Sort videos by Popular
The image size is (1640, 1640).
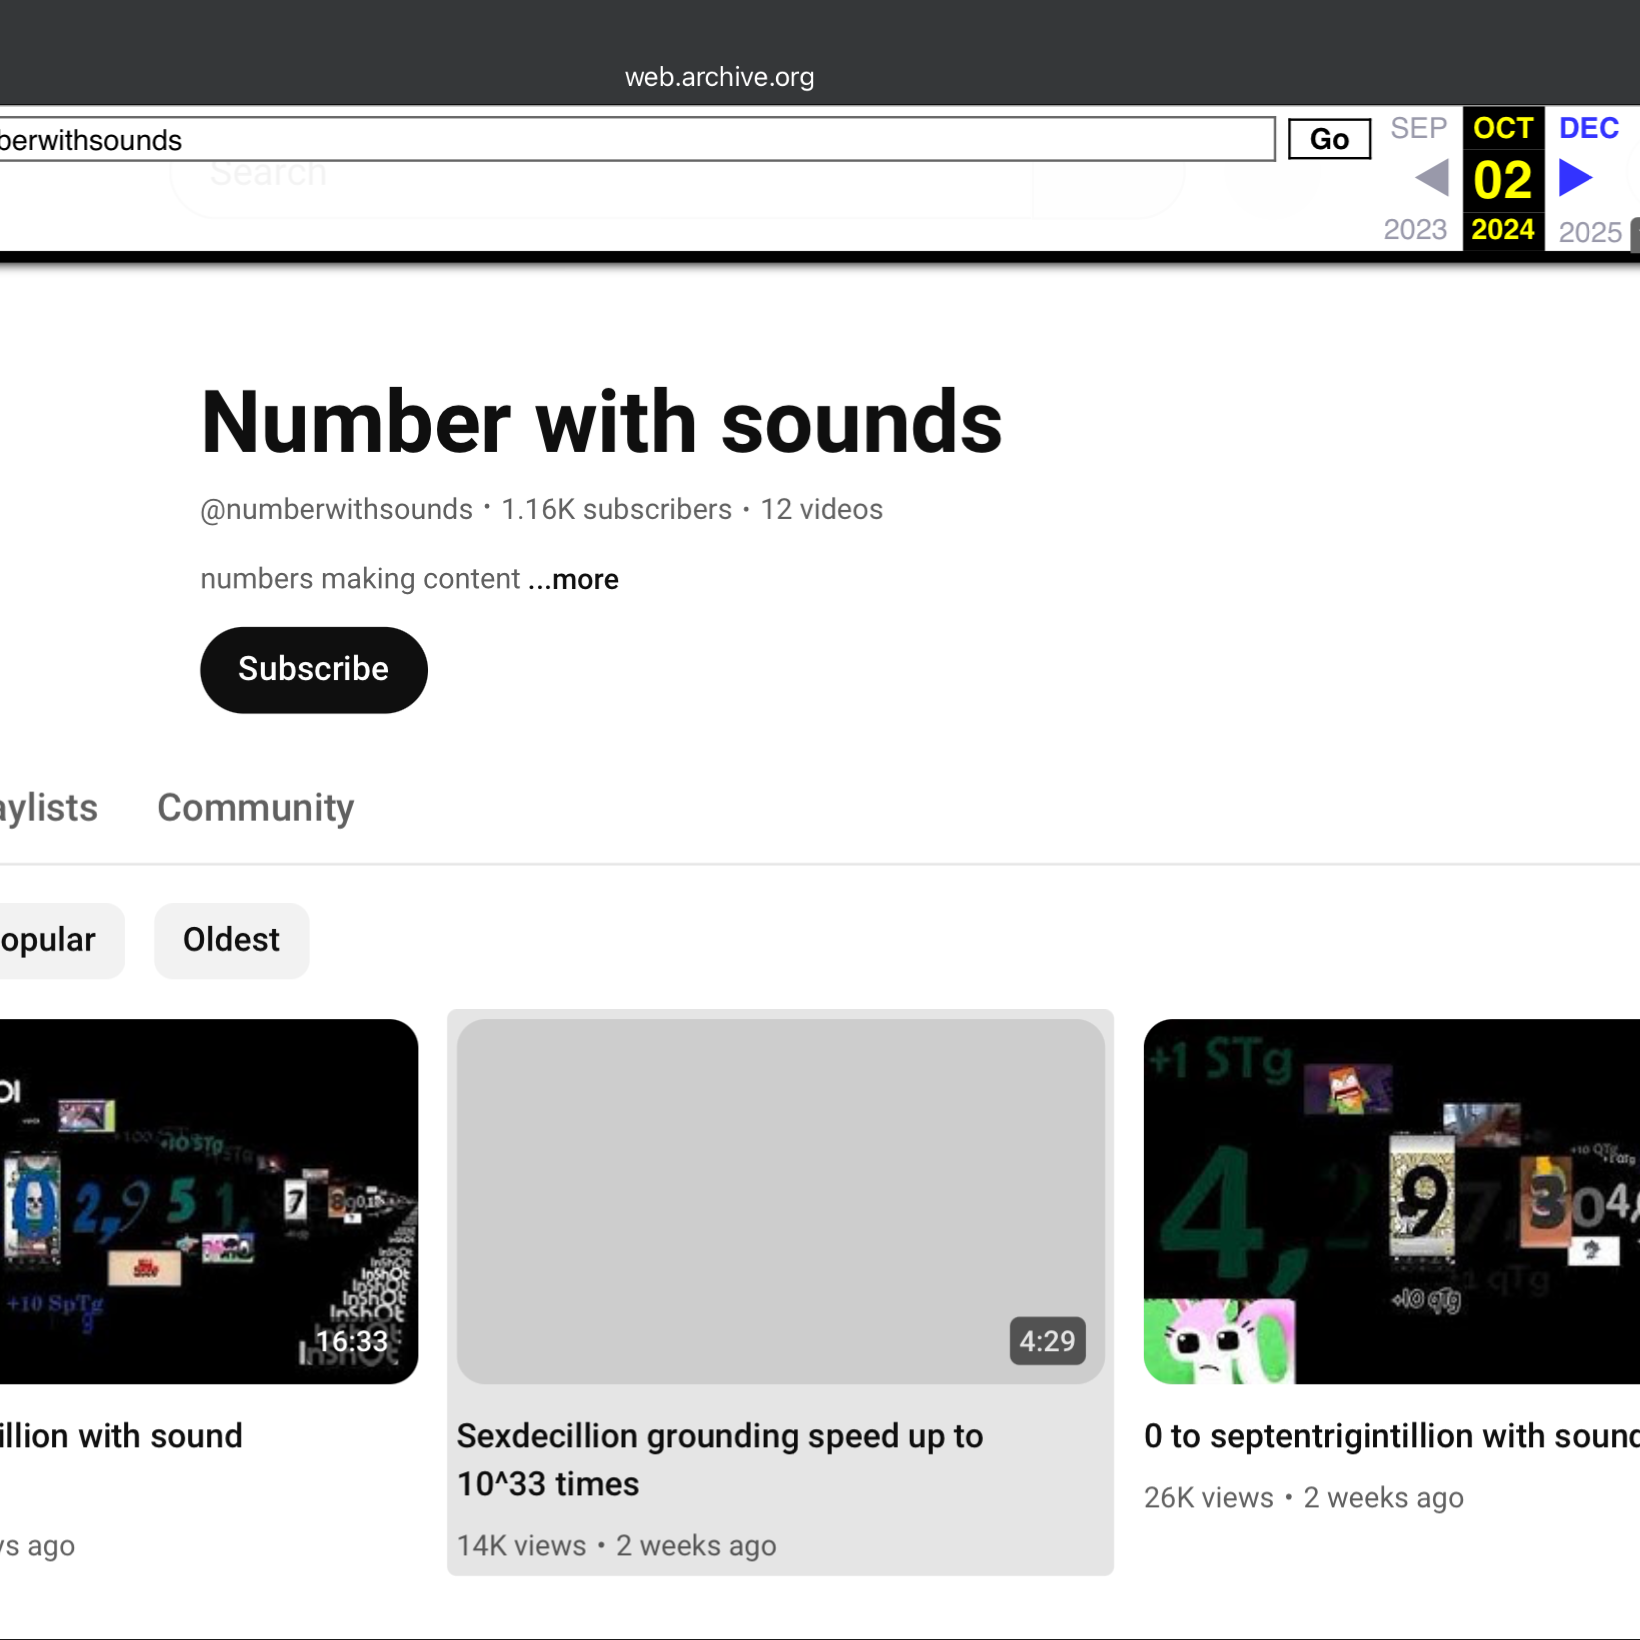tap(60, 940)
